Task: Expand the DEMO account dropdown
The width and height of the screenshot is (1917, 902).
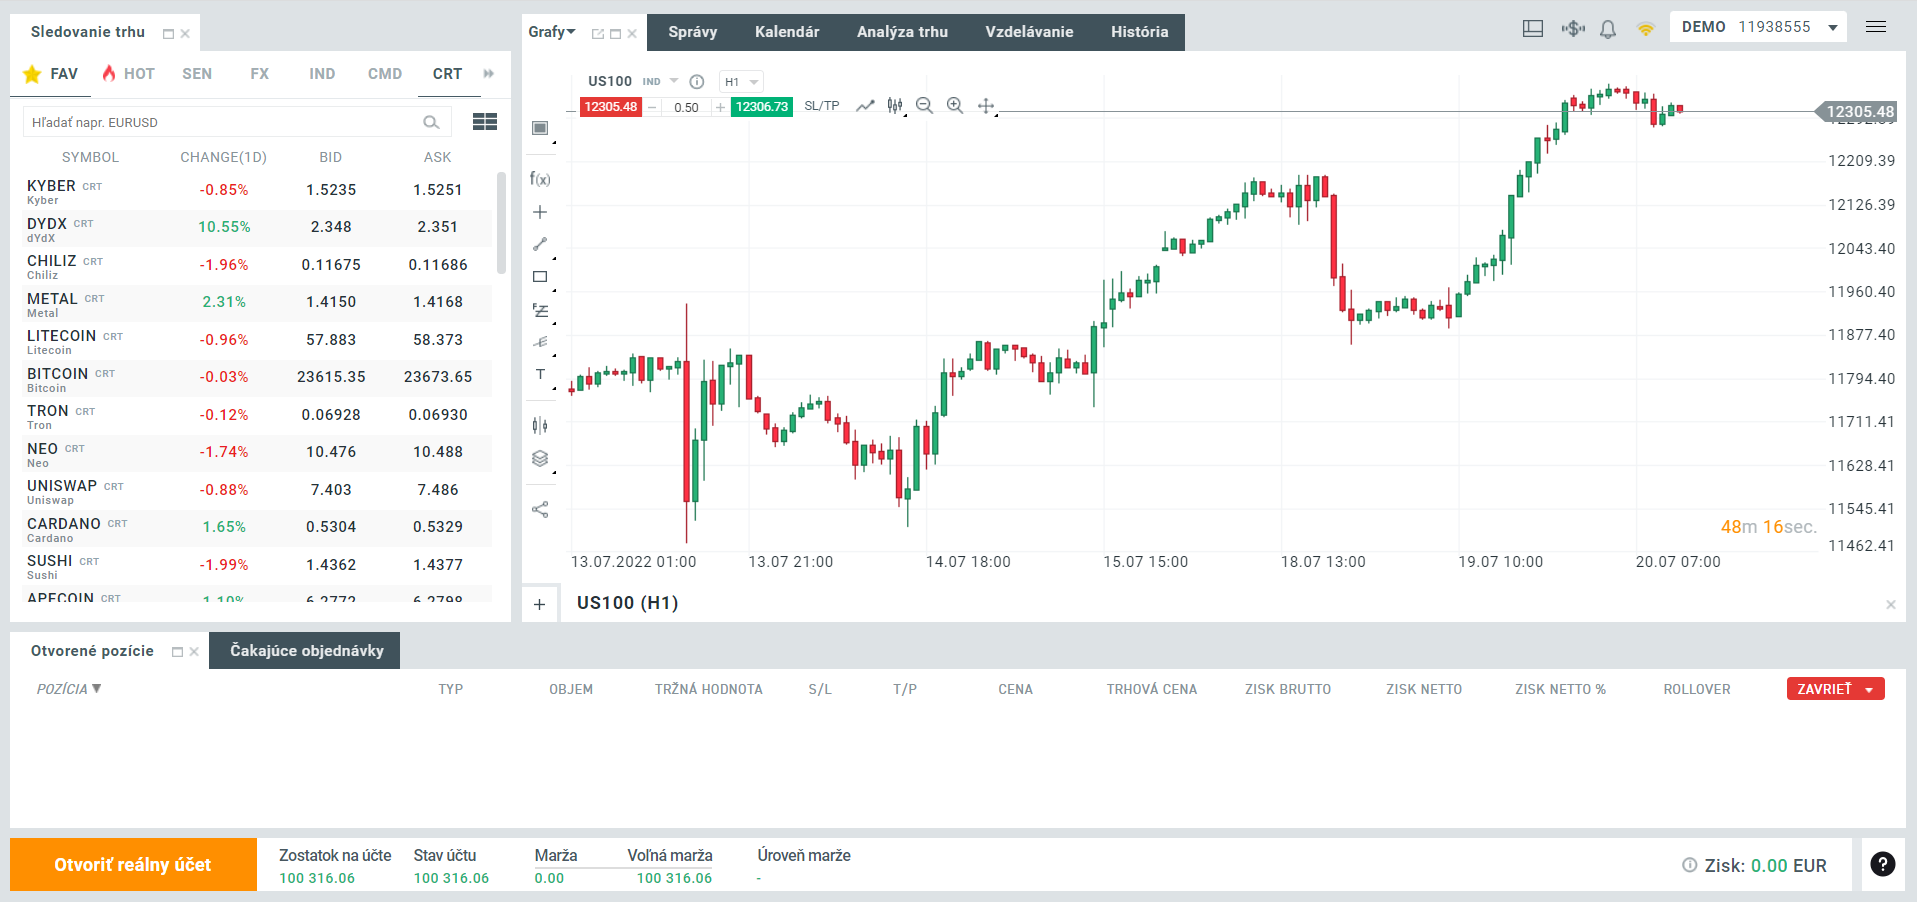Action: pos(1834,27)
